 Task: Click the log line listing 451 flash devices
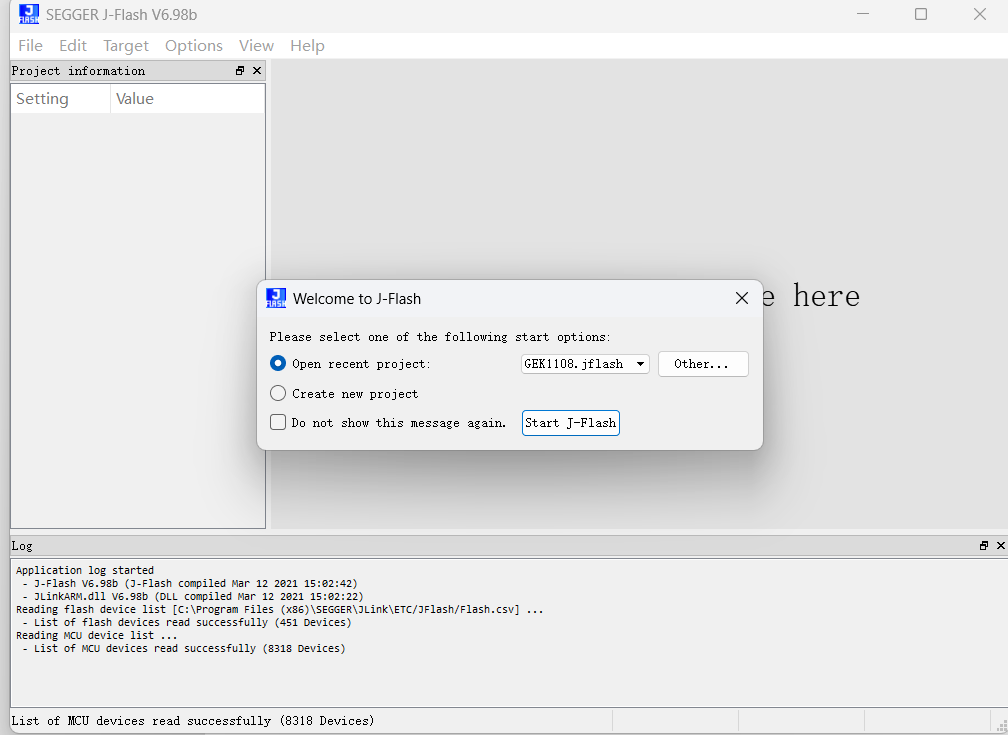coord(187,622)
